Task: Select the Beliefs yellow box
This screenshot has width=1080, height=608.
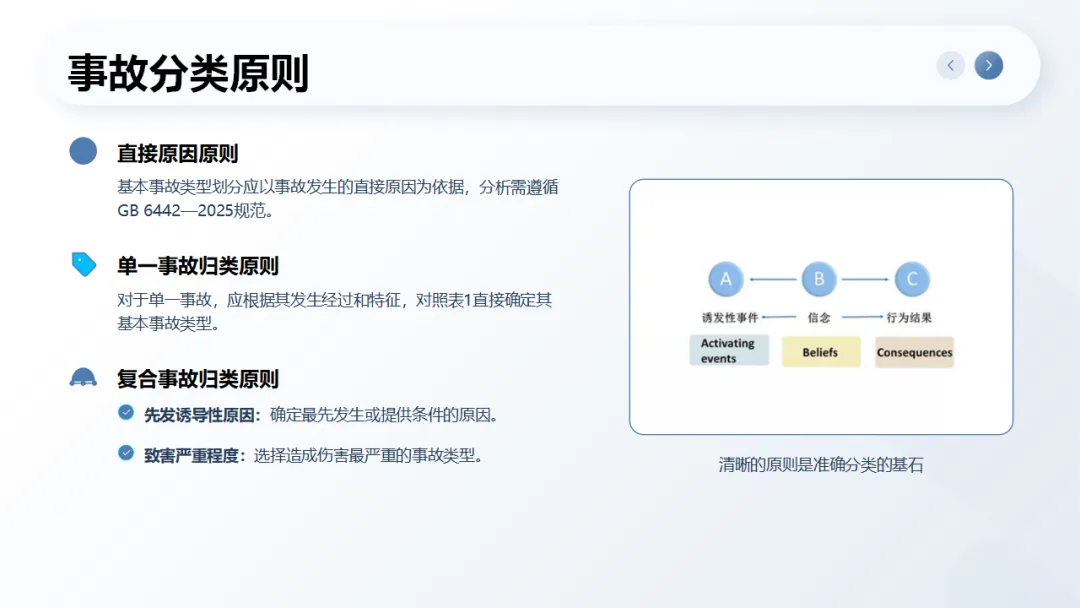Action: [x=820, y=352]
